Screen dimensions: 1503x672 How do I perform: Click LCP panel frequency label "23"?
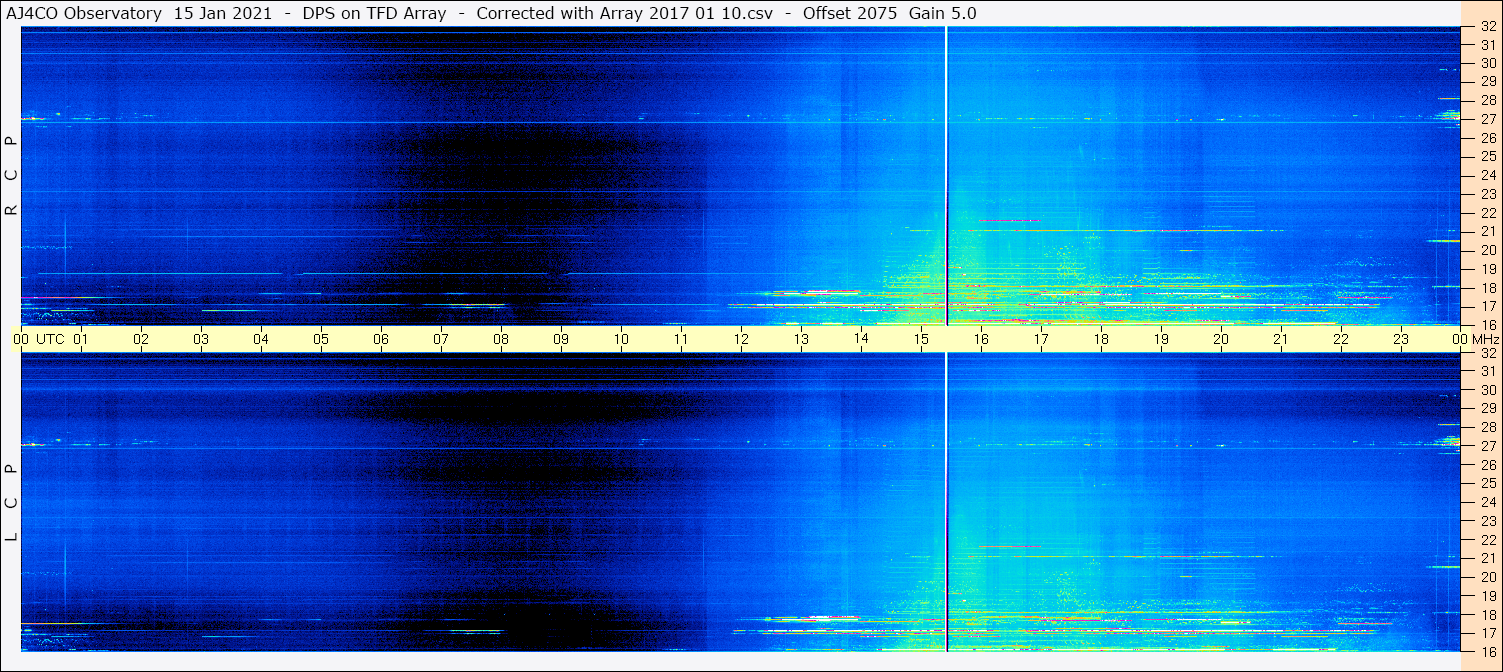point(1488,520)
